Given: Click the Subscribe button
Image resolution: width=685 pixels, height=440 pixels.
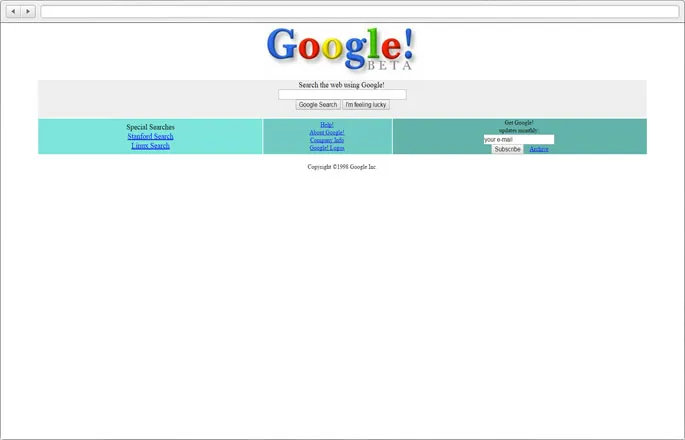Looking at the screenshot, I should point(507,149).
